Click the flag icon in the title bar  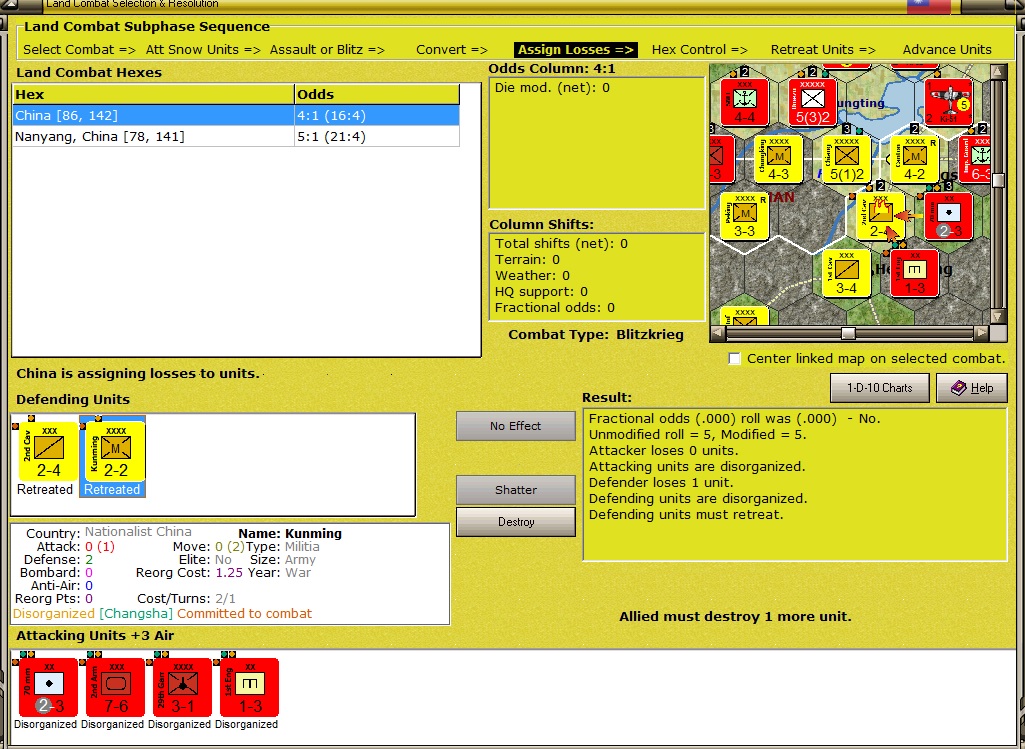[x=929, y=7]
